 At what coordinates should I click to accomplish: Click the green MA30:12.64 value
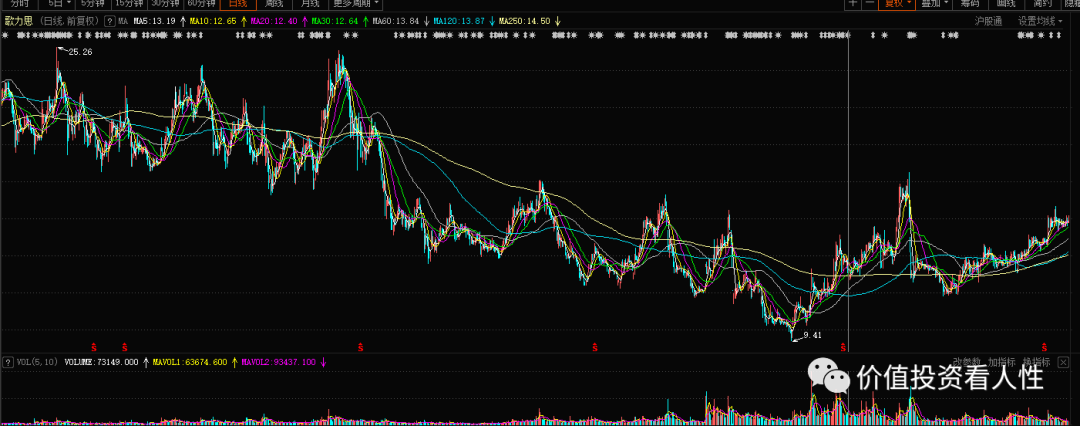tap(335, 21)
